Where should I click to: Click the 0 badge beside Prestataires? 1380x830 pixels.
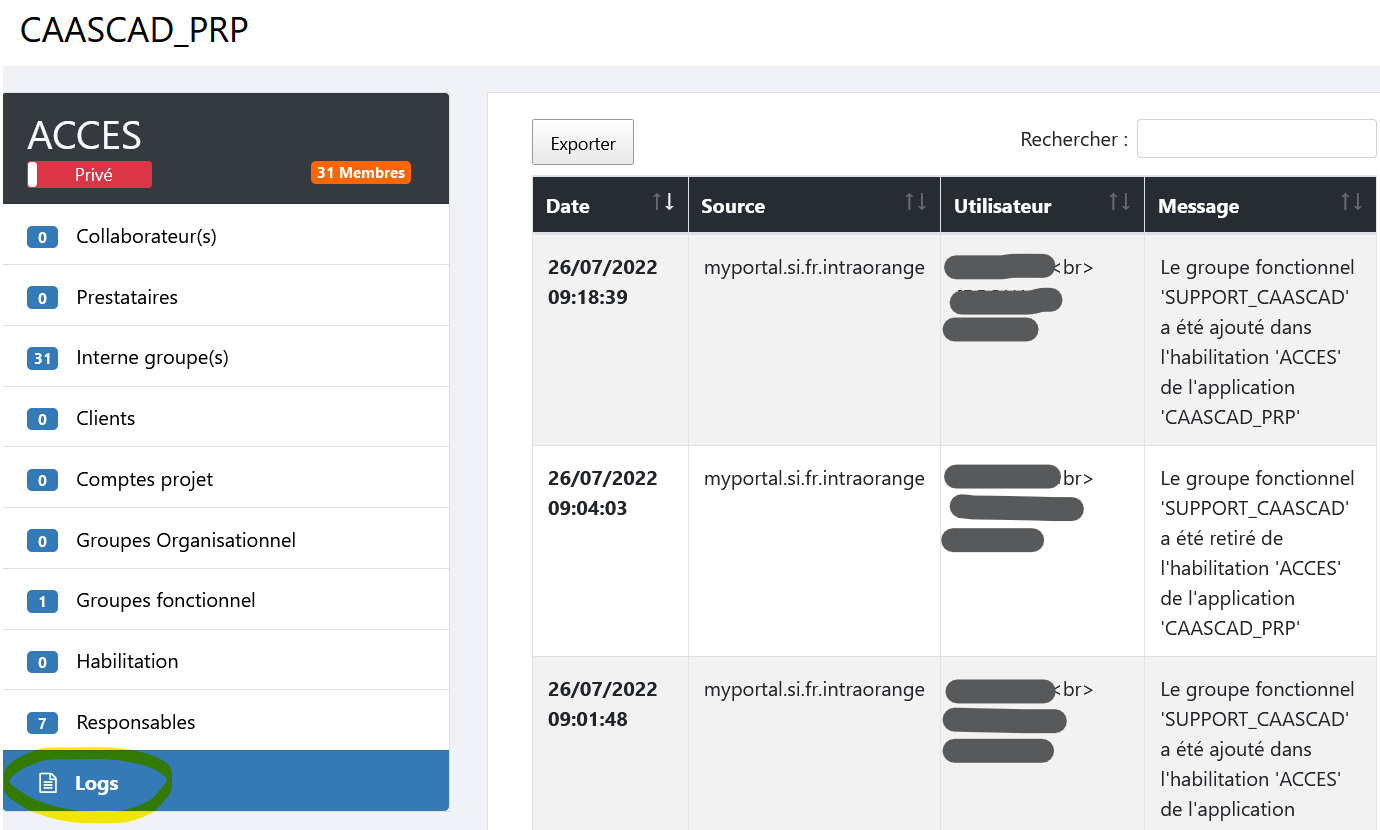tap(42, 298)
